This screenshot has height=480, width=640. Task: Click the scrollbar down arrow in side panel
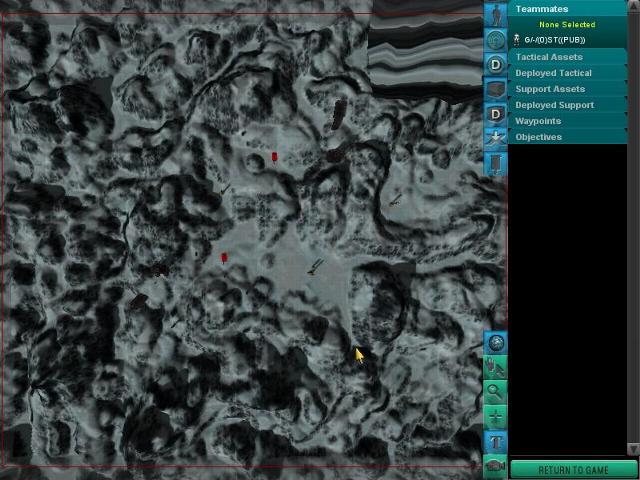pyautogui.click(x=633, y=449)
